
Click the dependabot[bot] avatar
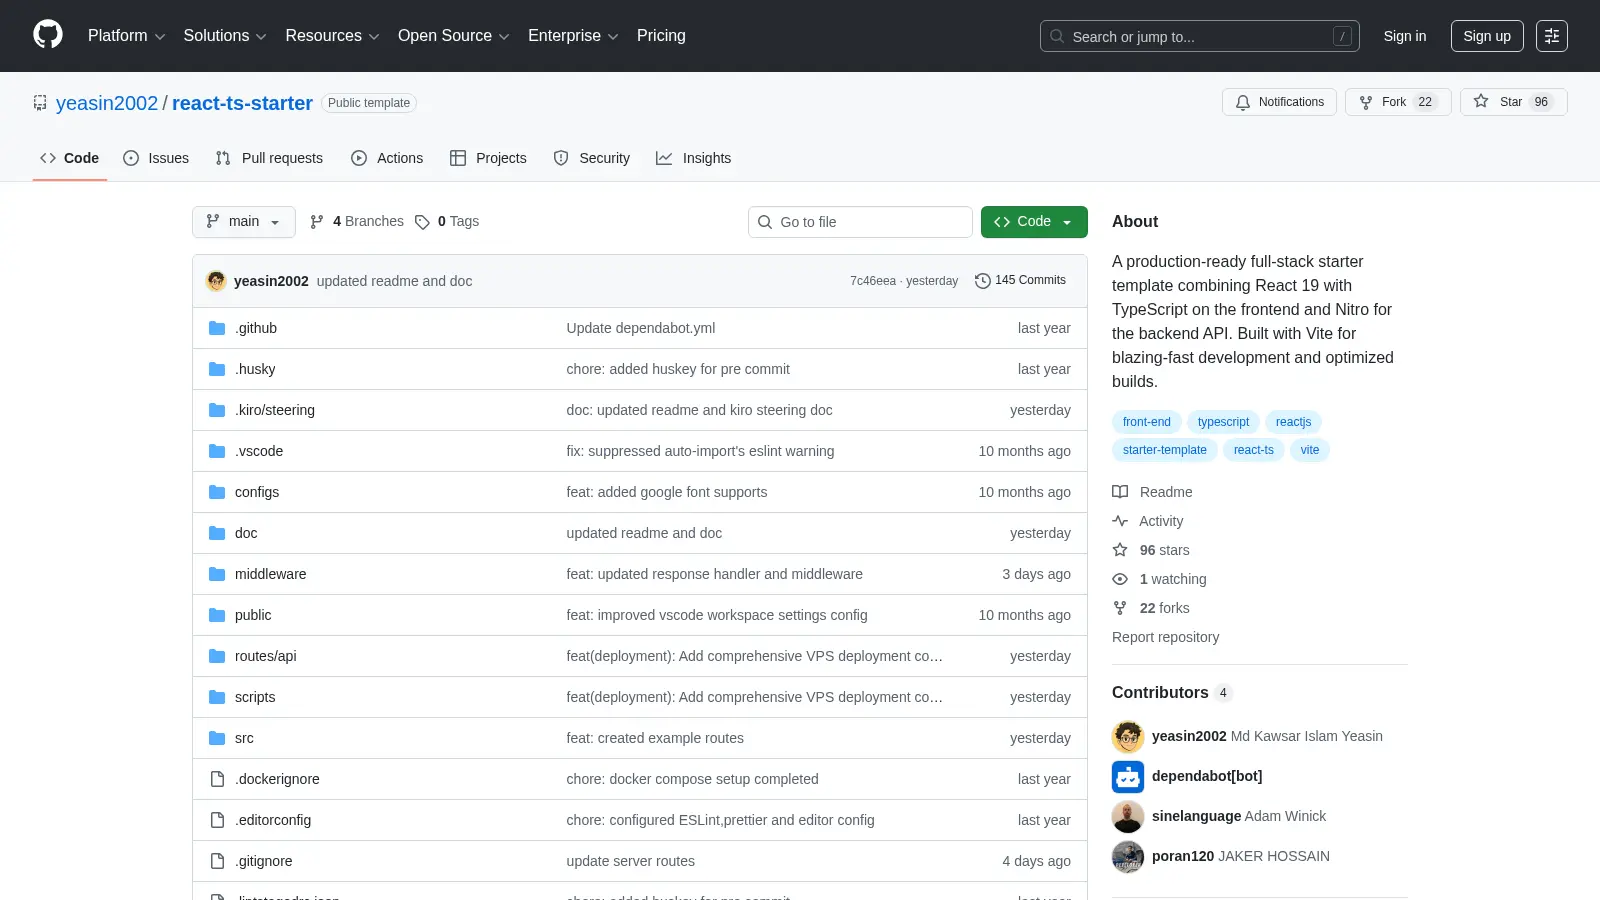[x=1128, y=776]
